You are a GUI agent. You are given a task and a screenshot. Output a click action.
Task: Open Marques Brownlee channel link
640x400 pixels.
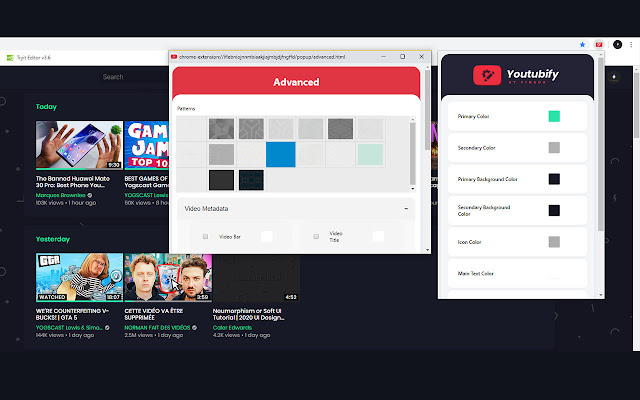[60, 195]
